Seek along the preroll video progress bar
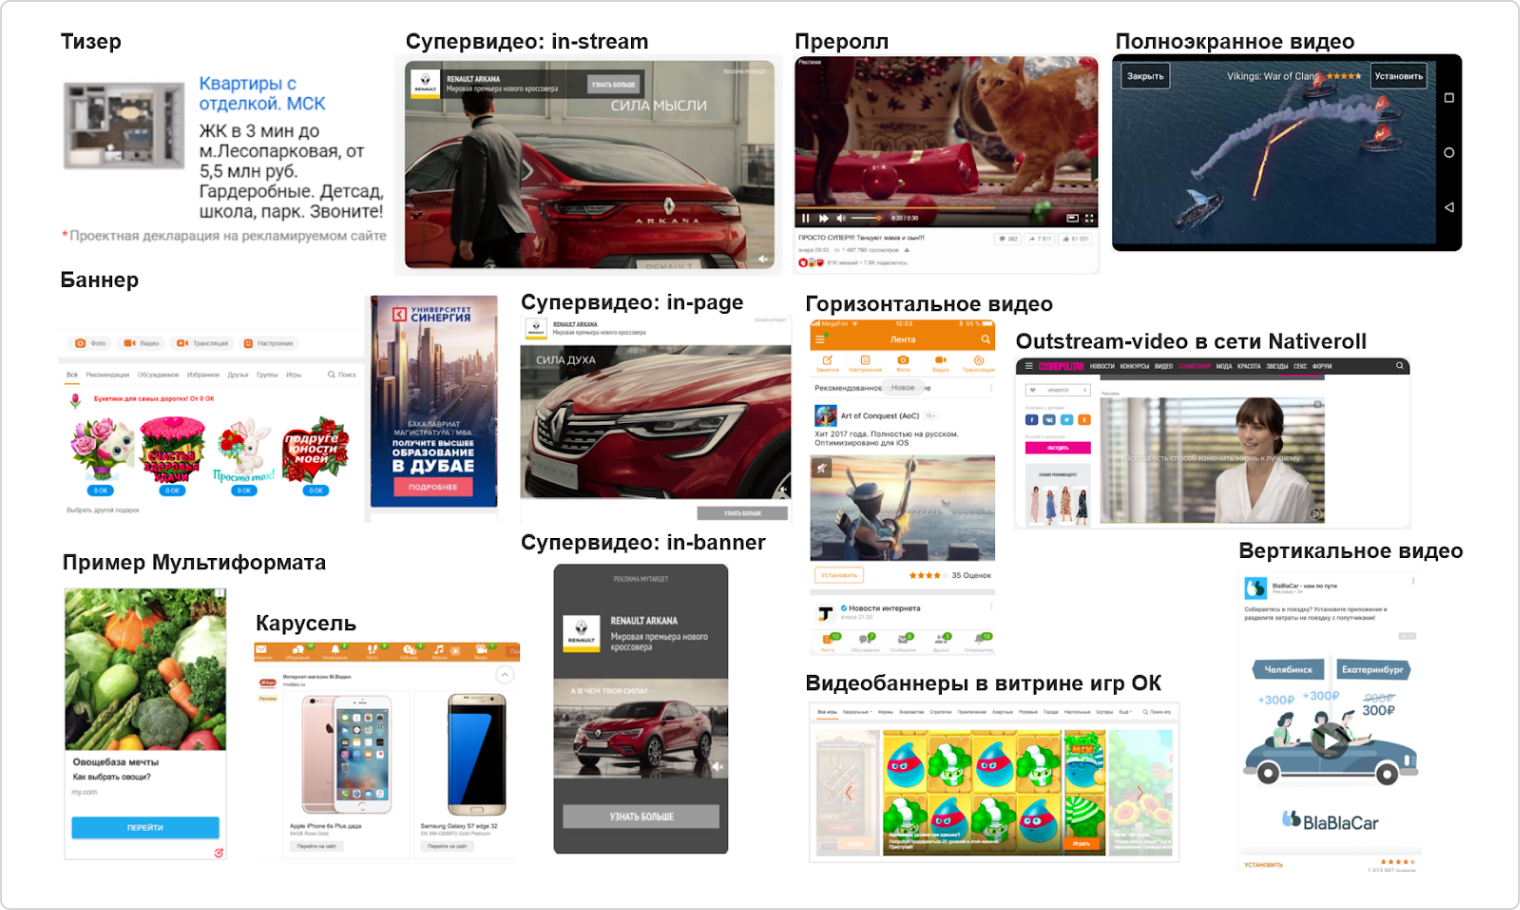 coord(947,209)
